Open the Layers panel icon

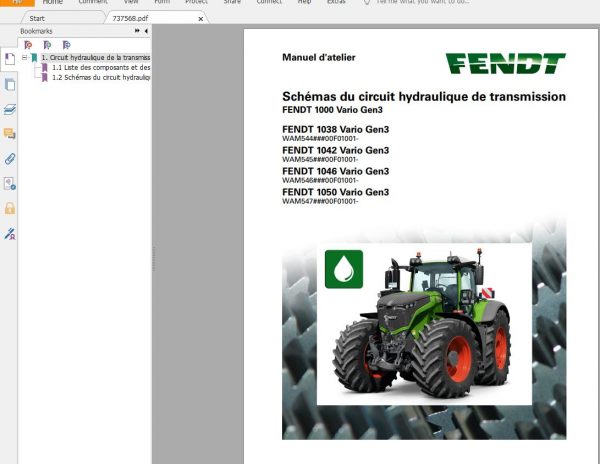click(x=10, y=110)
